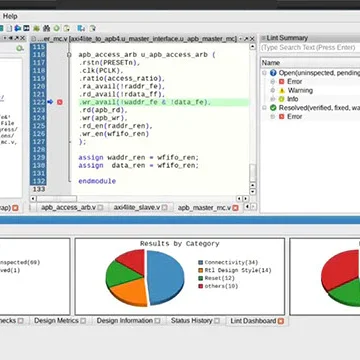Click the blue hierarchy toolbar icon
Viewport: 360px width, 360px height.
[81, 28]
